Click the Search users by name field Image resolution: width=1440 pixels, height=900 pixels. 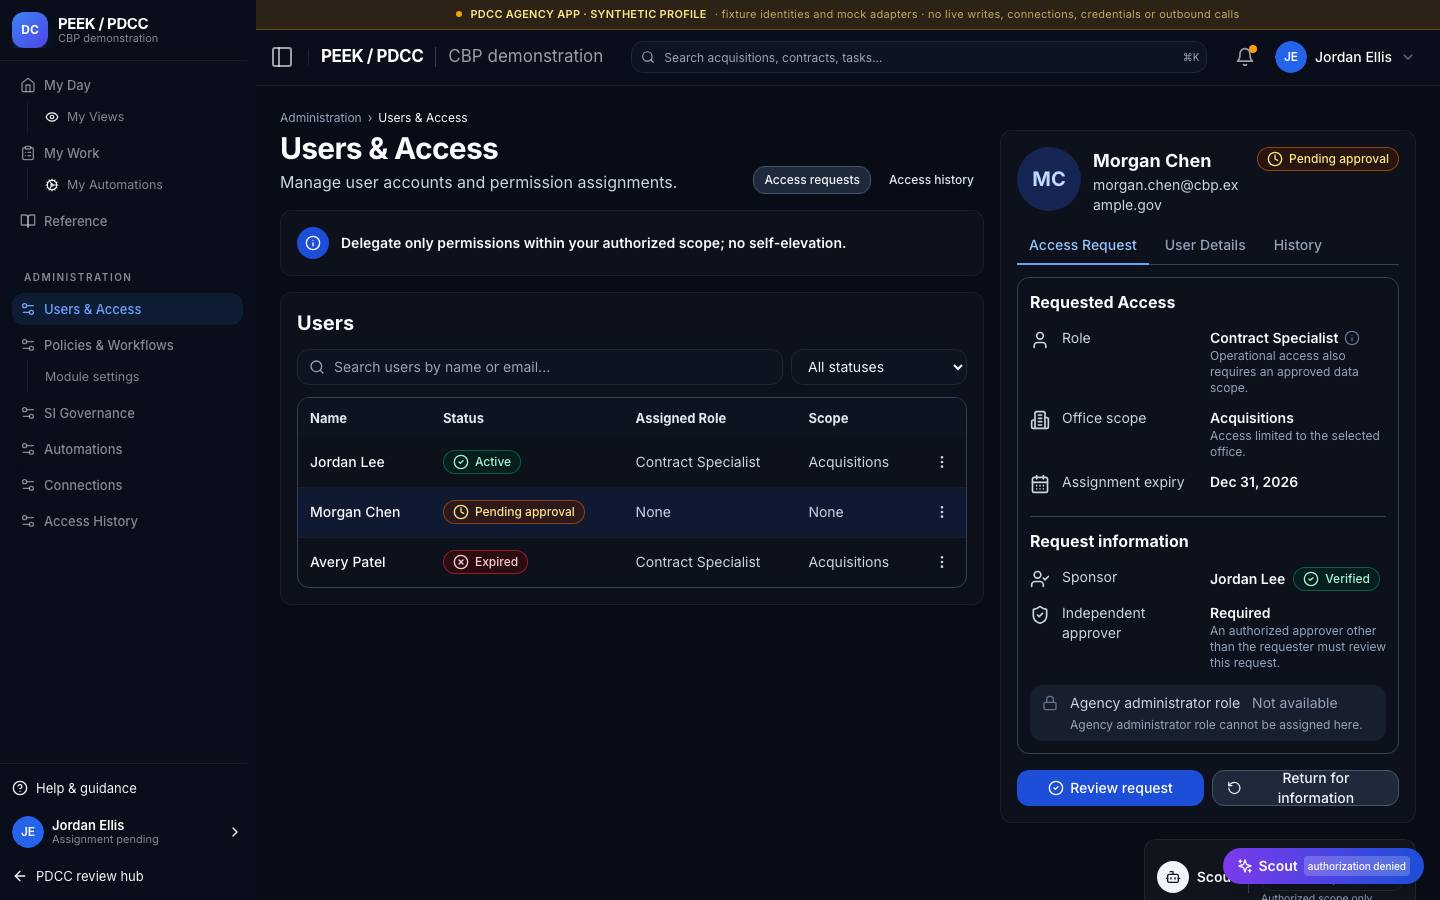[x=540, y=367]
